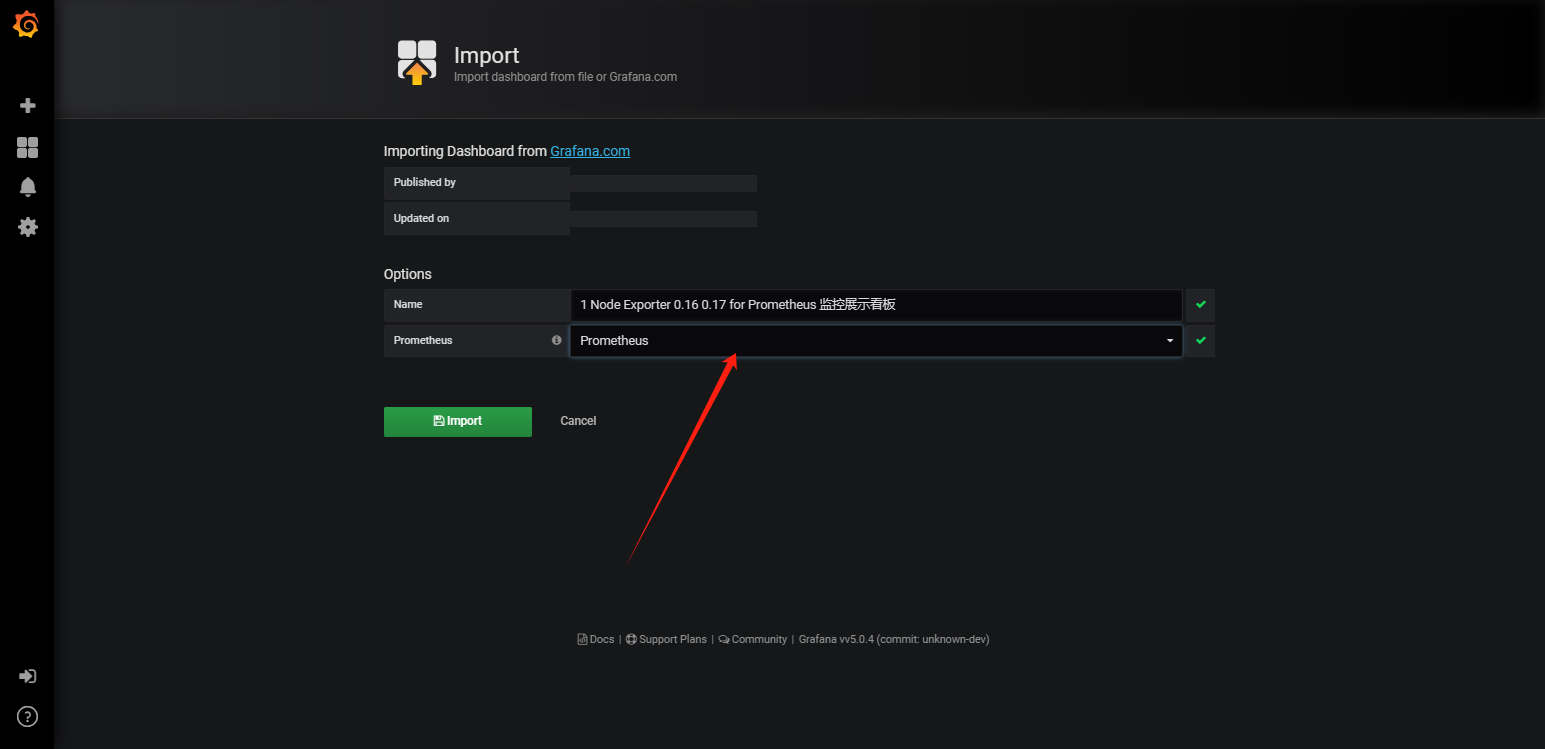Click the Import page header icon

coord(417,62)
